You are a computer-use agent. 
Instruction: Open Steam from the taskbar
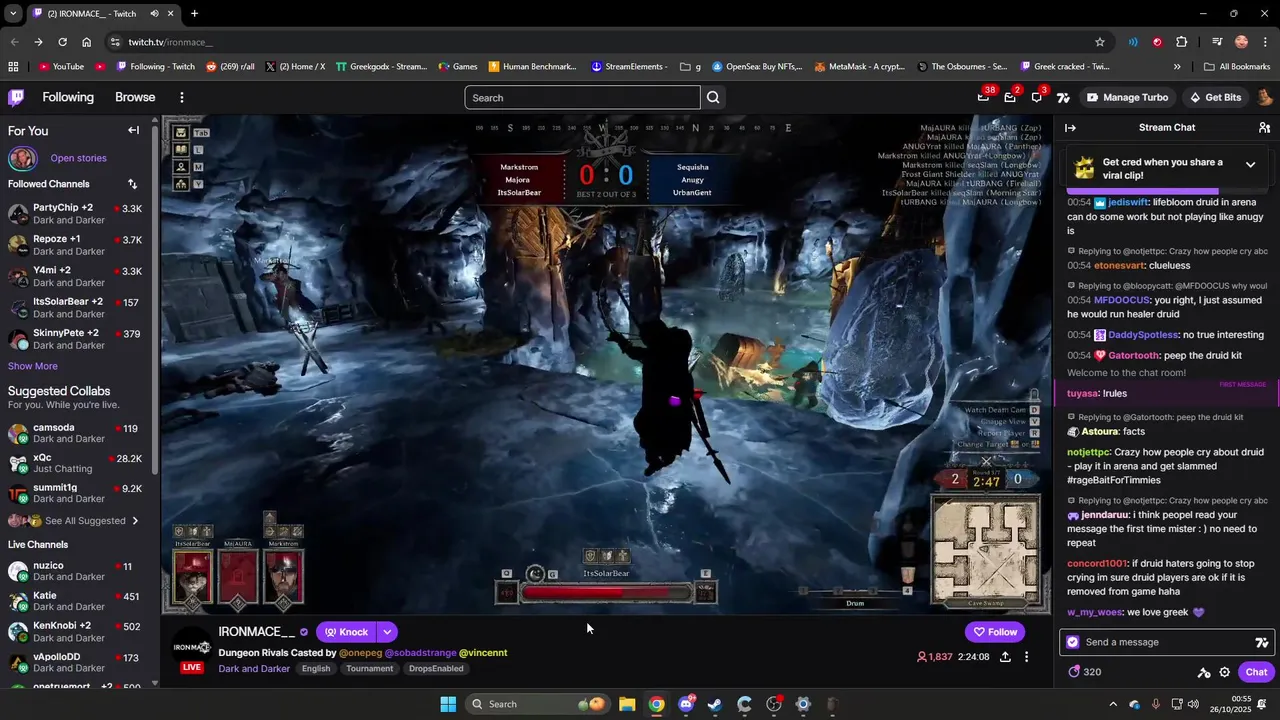[x=715, y=704]
